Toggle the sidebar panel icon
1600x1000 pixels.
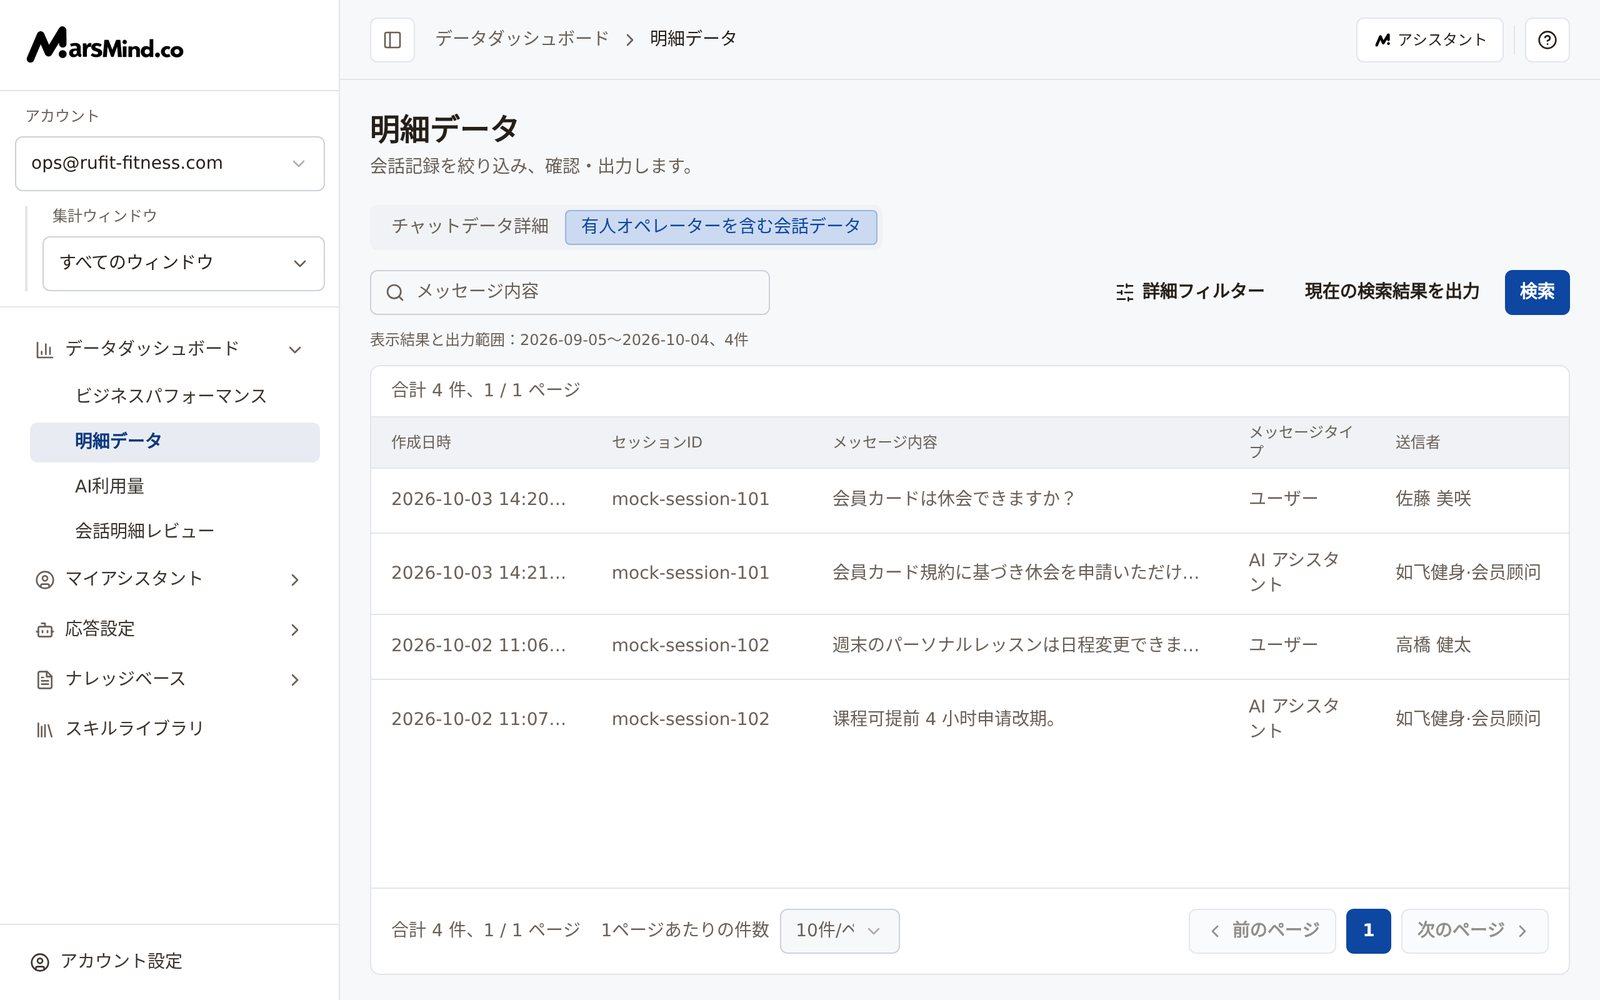392,40
